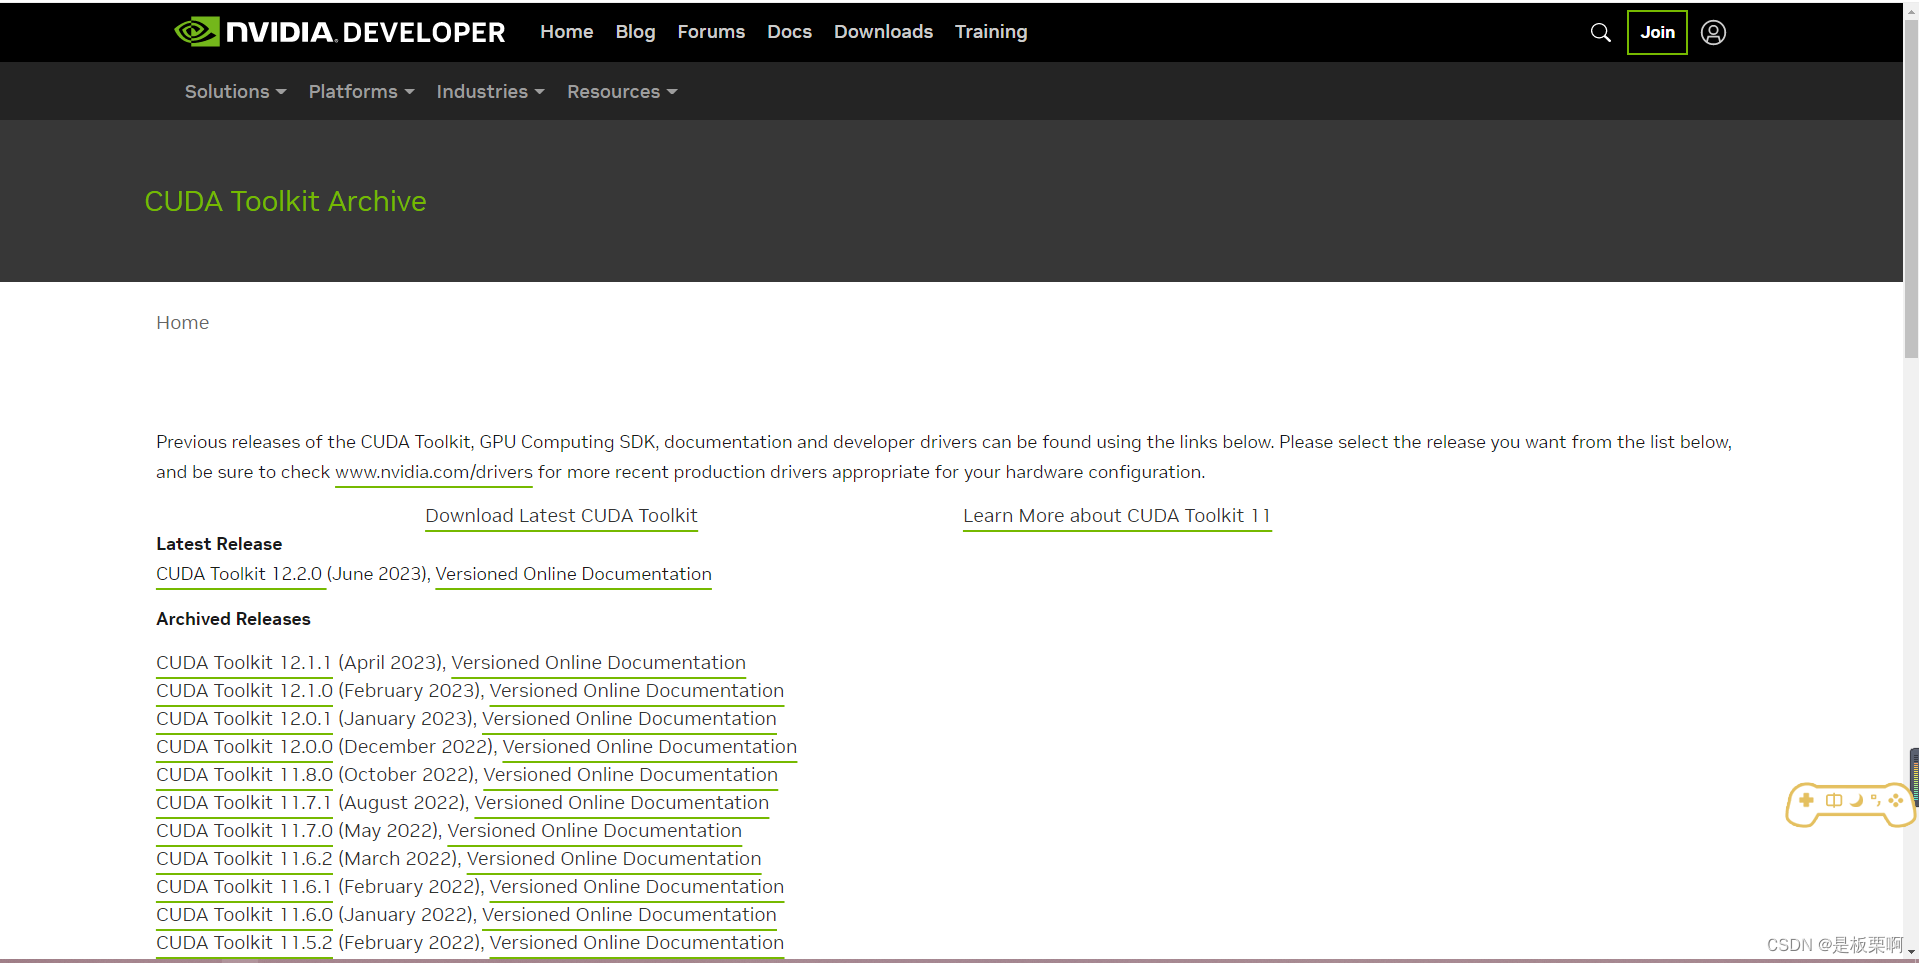Open Versioned Online Documentation for 11.6.2
Viewport: 1919px width, 963px height.
[x=614, y=859]
